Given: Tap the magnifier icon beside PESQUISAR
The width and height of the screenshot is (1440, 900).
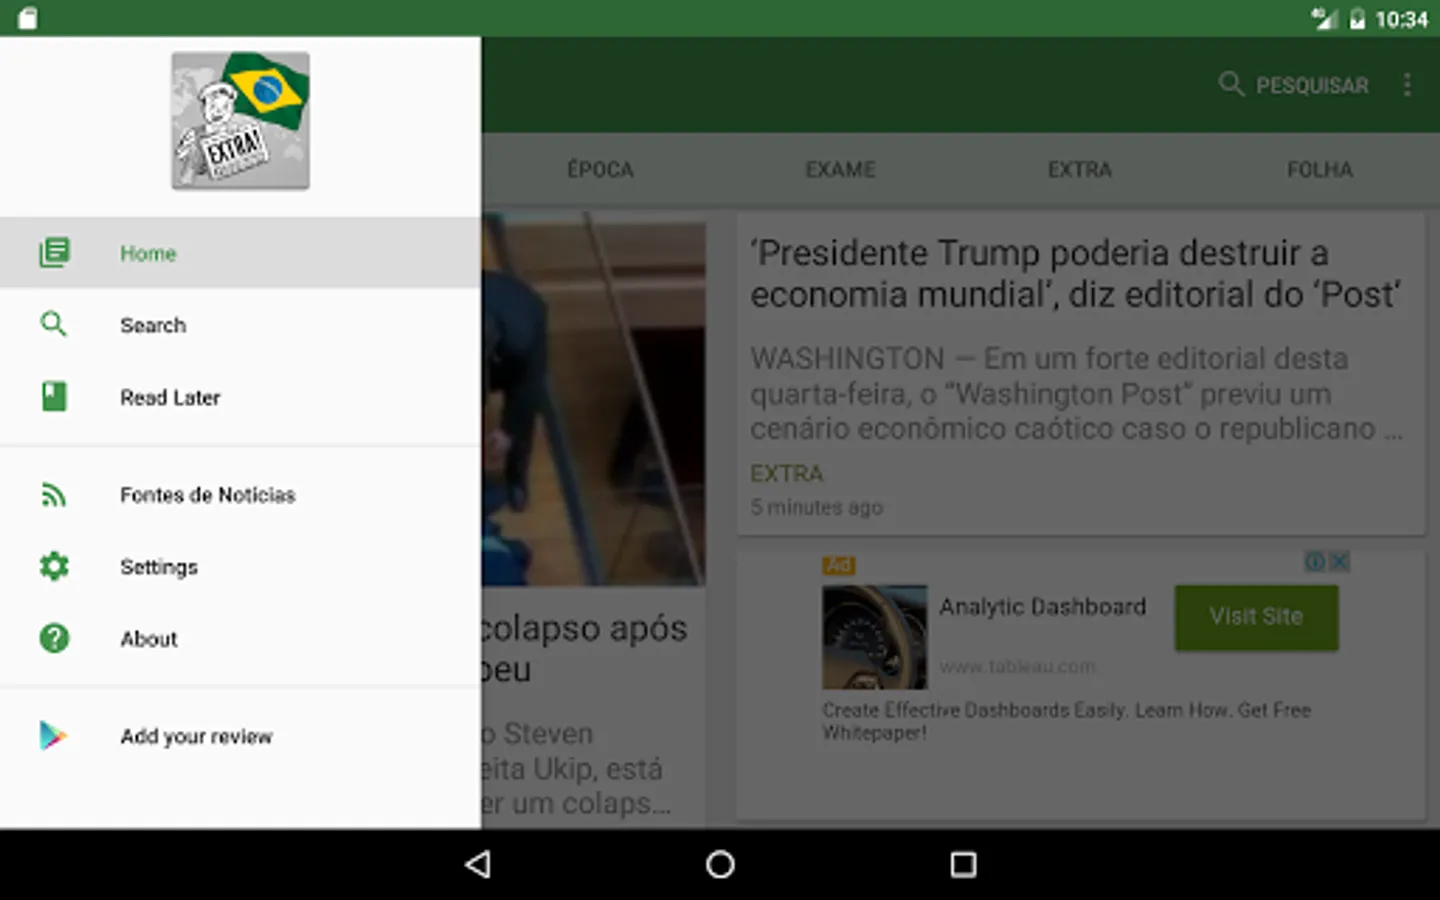Looking at the screenshot, I should [1231, 84].
